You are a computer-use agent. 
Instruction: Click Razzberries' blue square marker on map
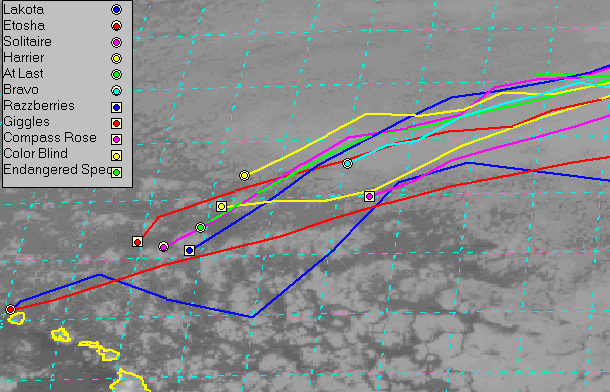tap(189, 250)
